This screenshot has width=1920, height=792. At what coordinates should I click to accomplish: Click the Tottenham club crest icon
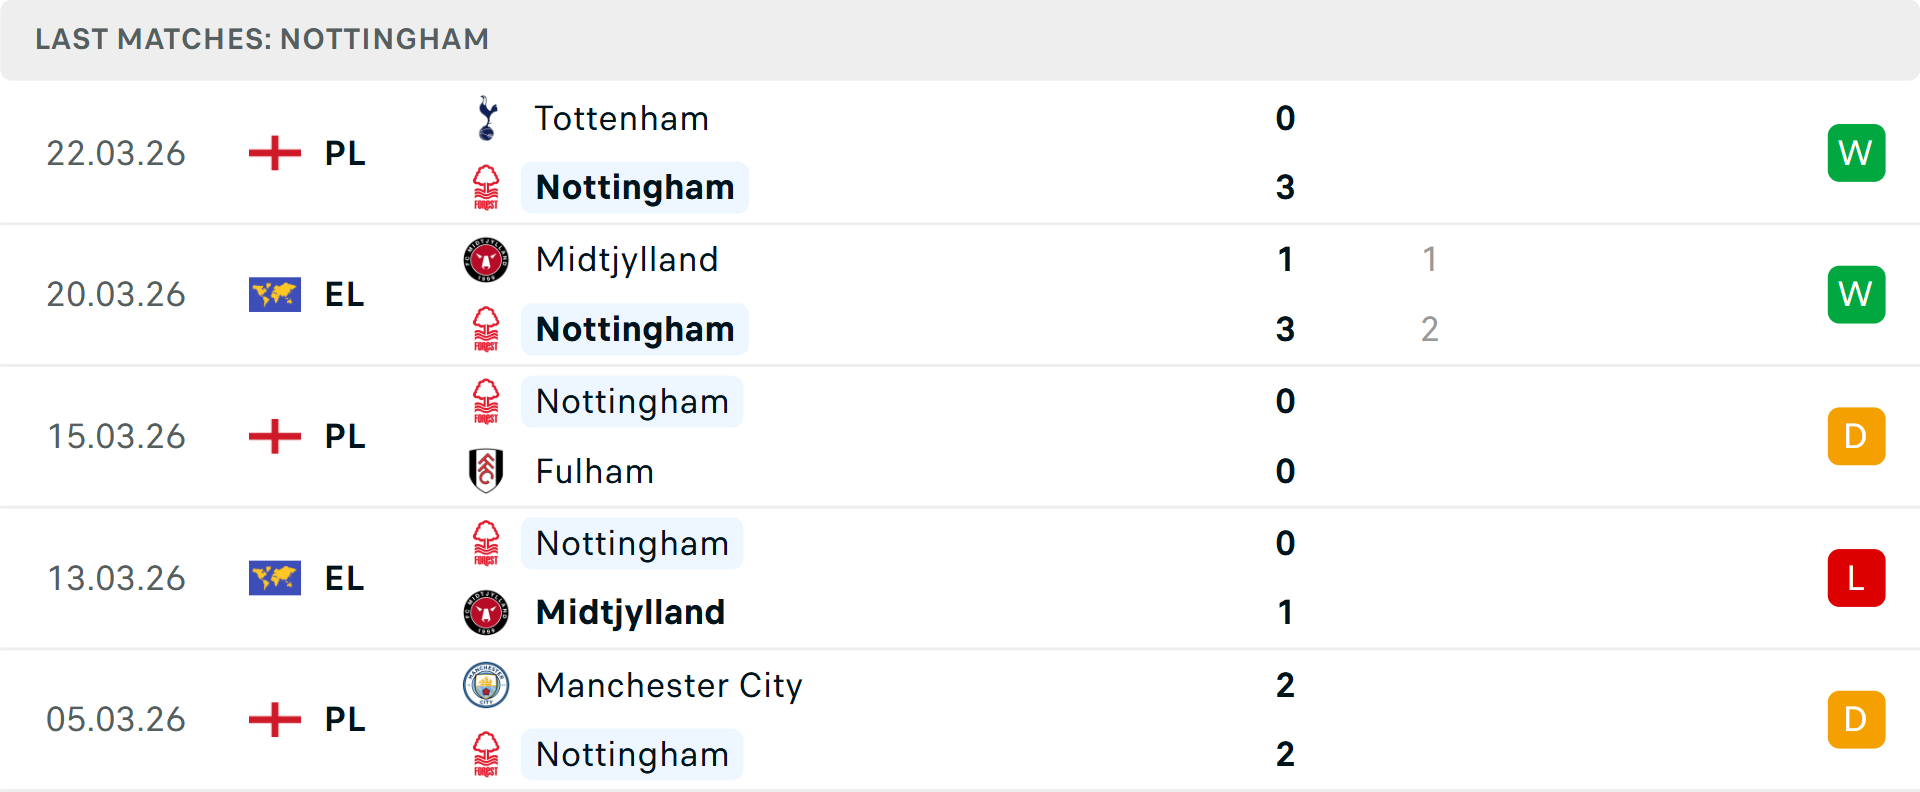[x=487, y=118]
